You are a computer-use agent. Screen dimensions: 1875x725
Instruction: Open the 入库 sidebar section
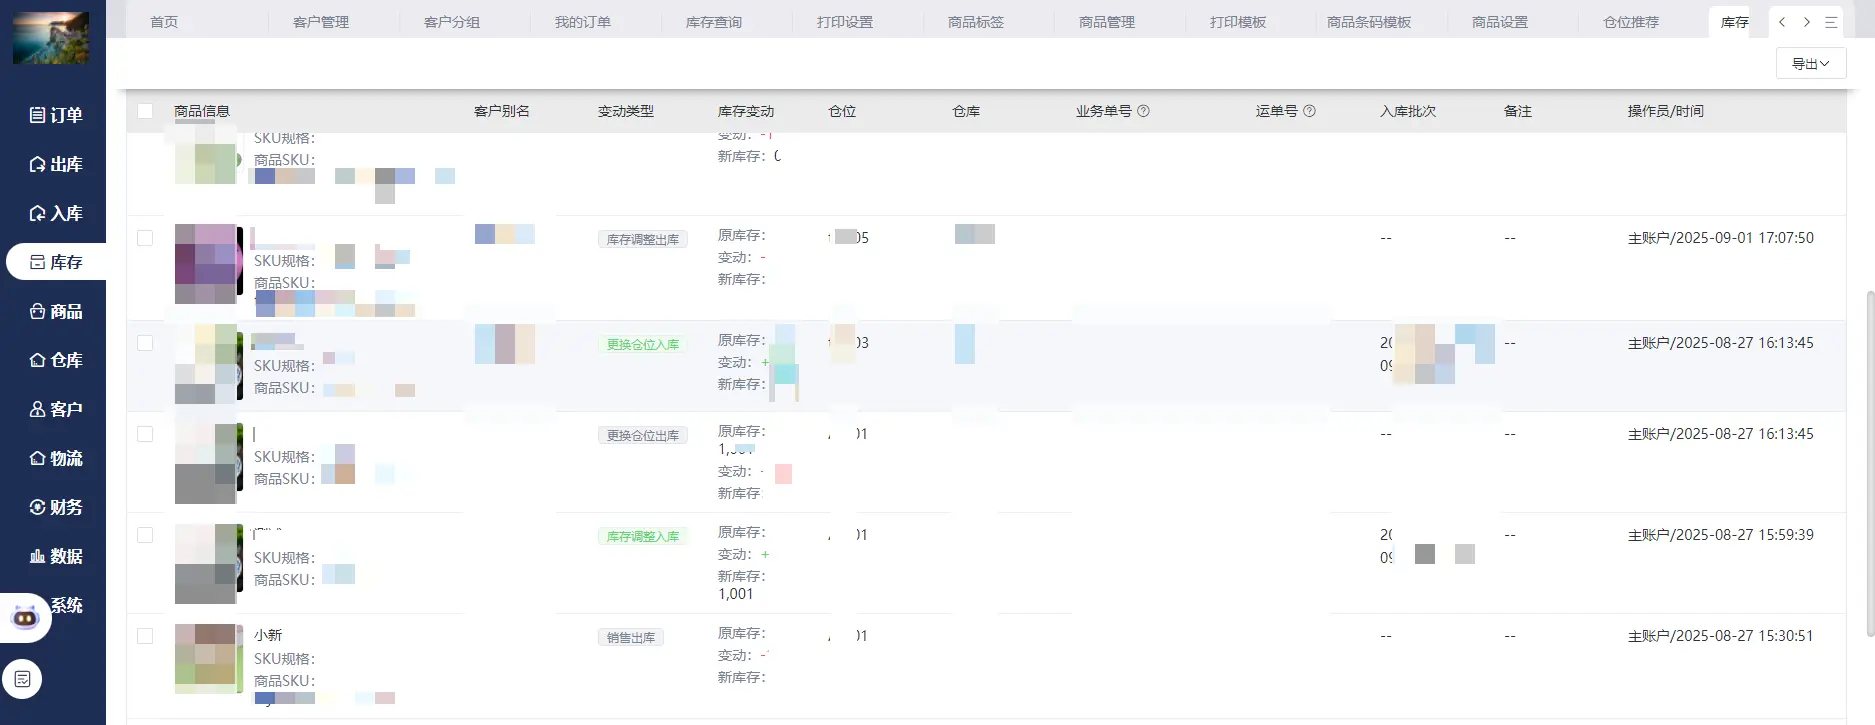56,213
